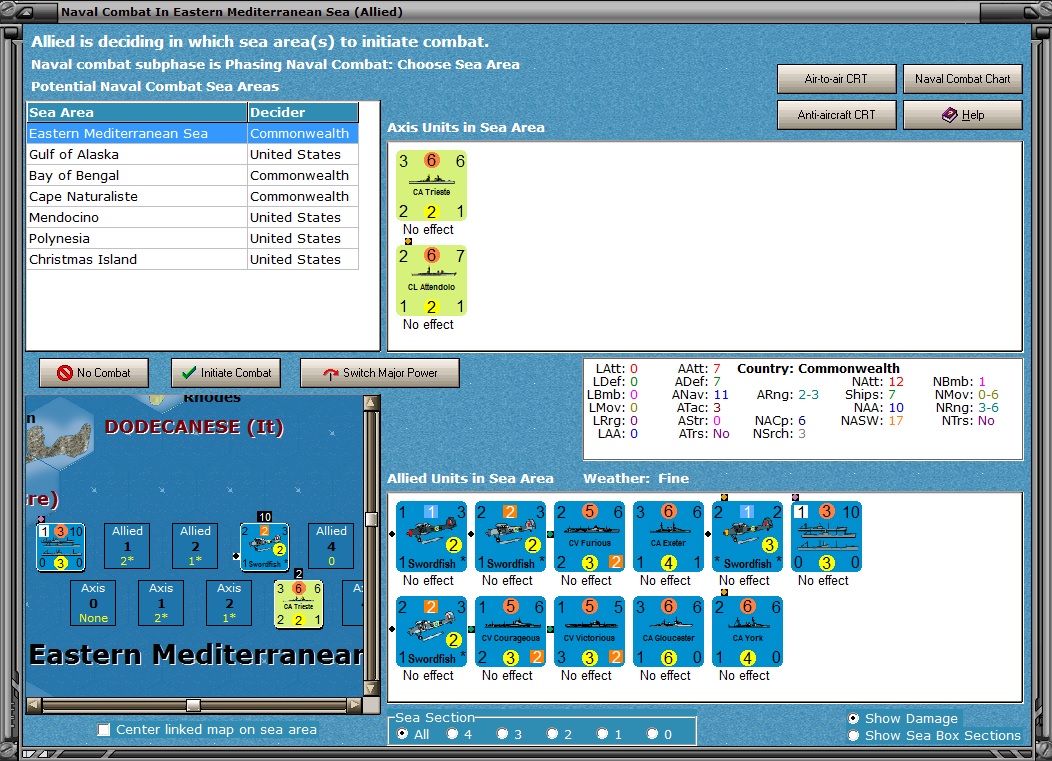
Task: Select the CV Furious carrier counter
Action: click(x=589, y=537)
